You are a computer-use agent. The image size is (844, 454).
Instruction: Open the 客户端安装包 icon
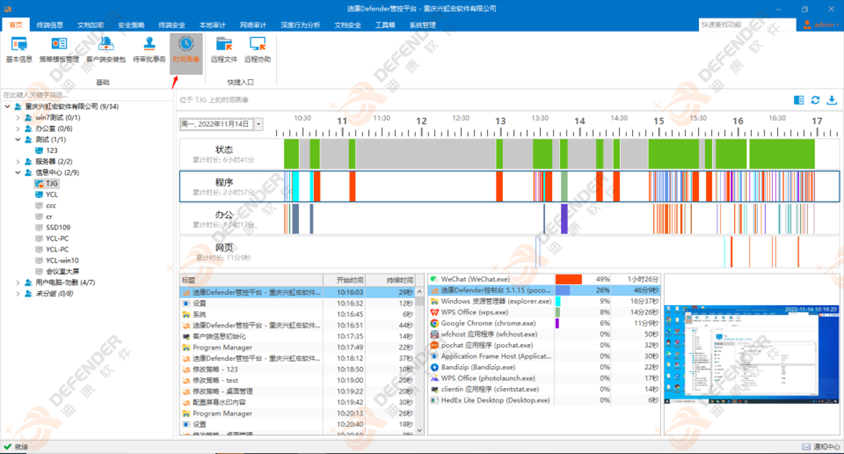[105, 49]
